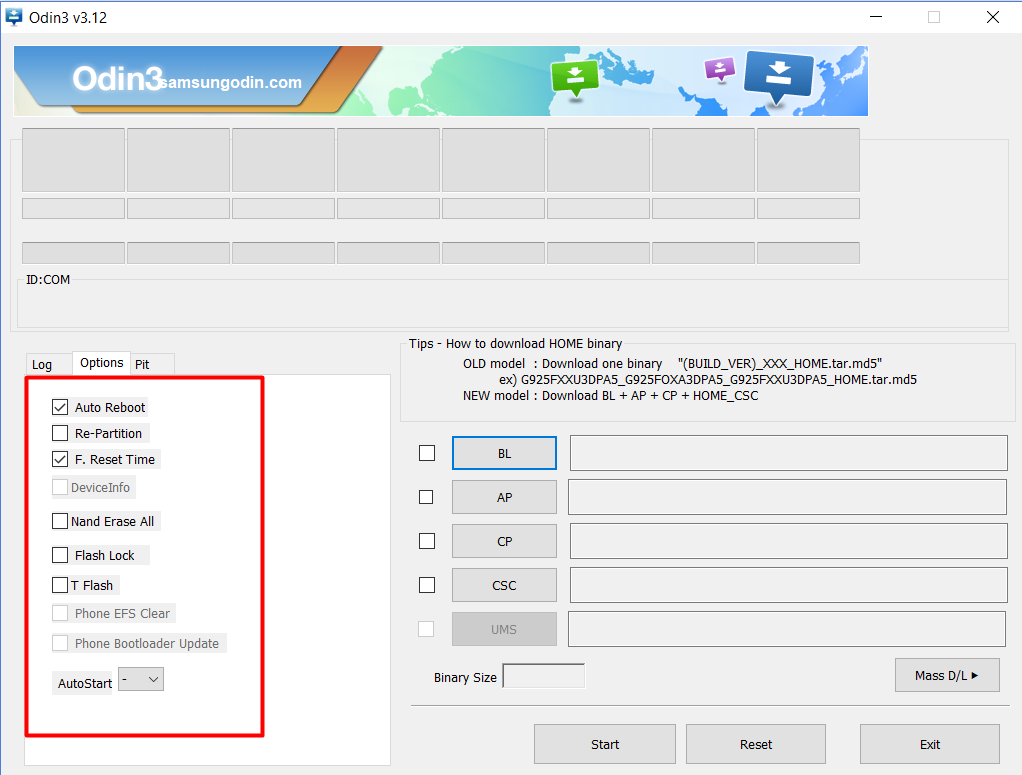The width and height of the screenshot is (1022, 775).
Task: Click the "ID:COM" label
Action: [x=48, y=280]
